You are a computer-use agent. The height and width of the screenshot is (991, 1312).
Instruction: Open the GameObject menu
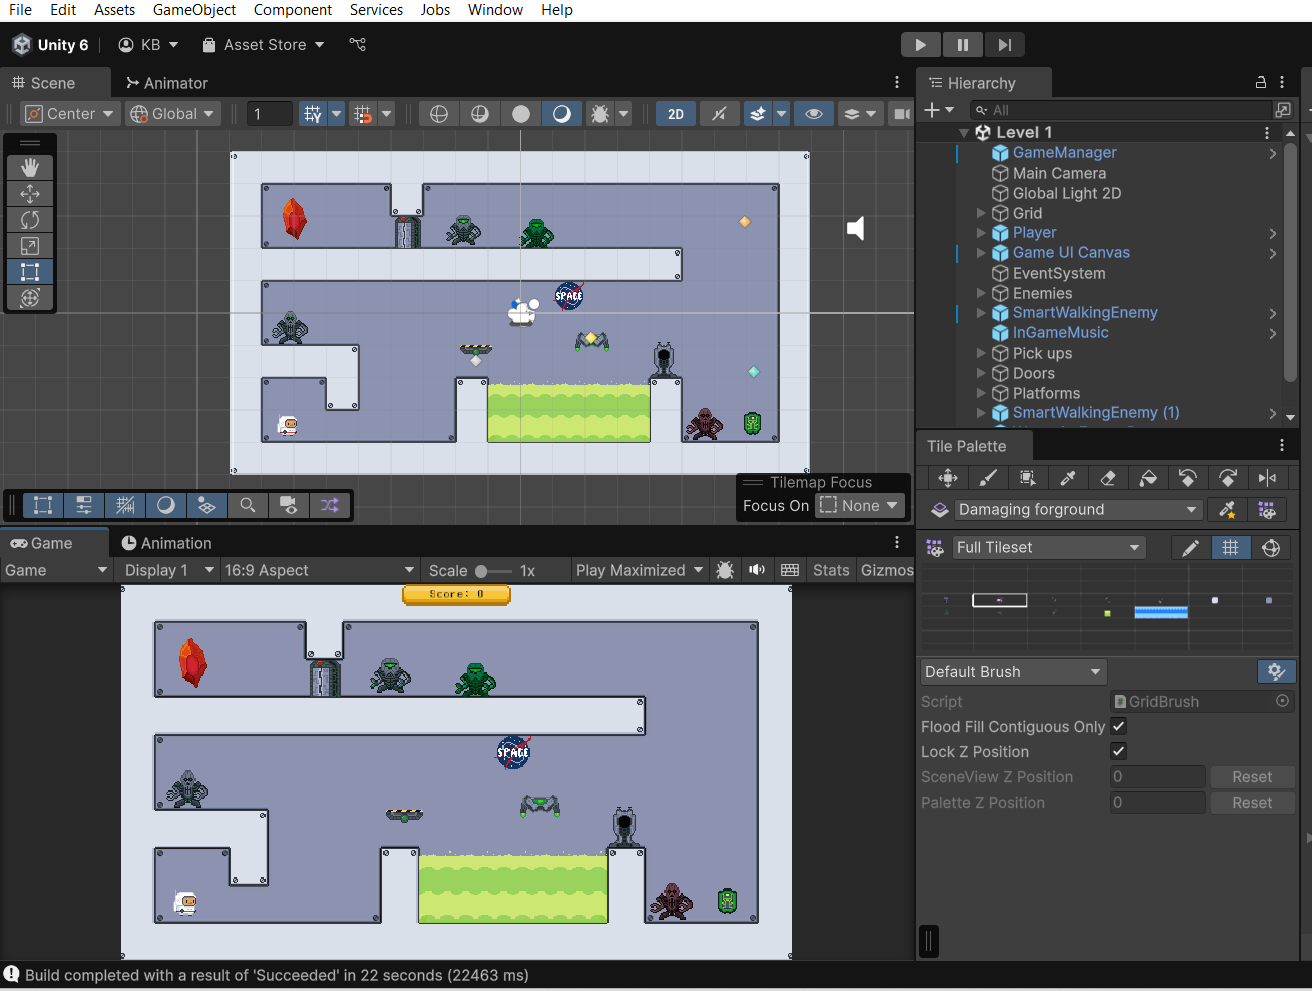coord(194,10)
